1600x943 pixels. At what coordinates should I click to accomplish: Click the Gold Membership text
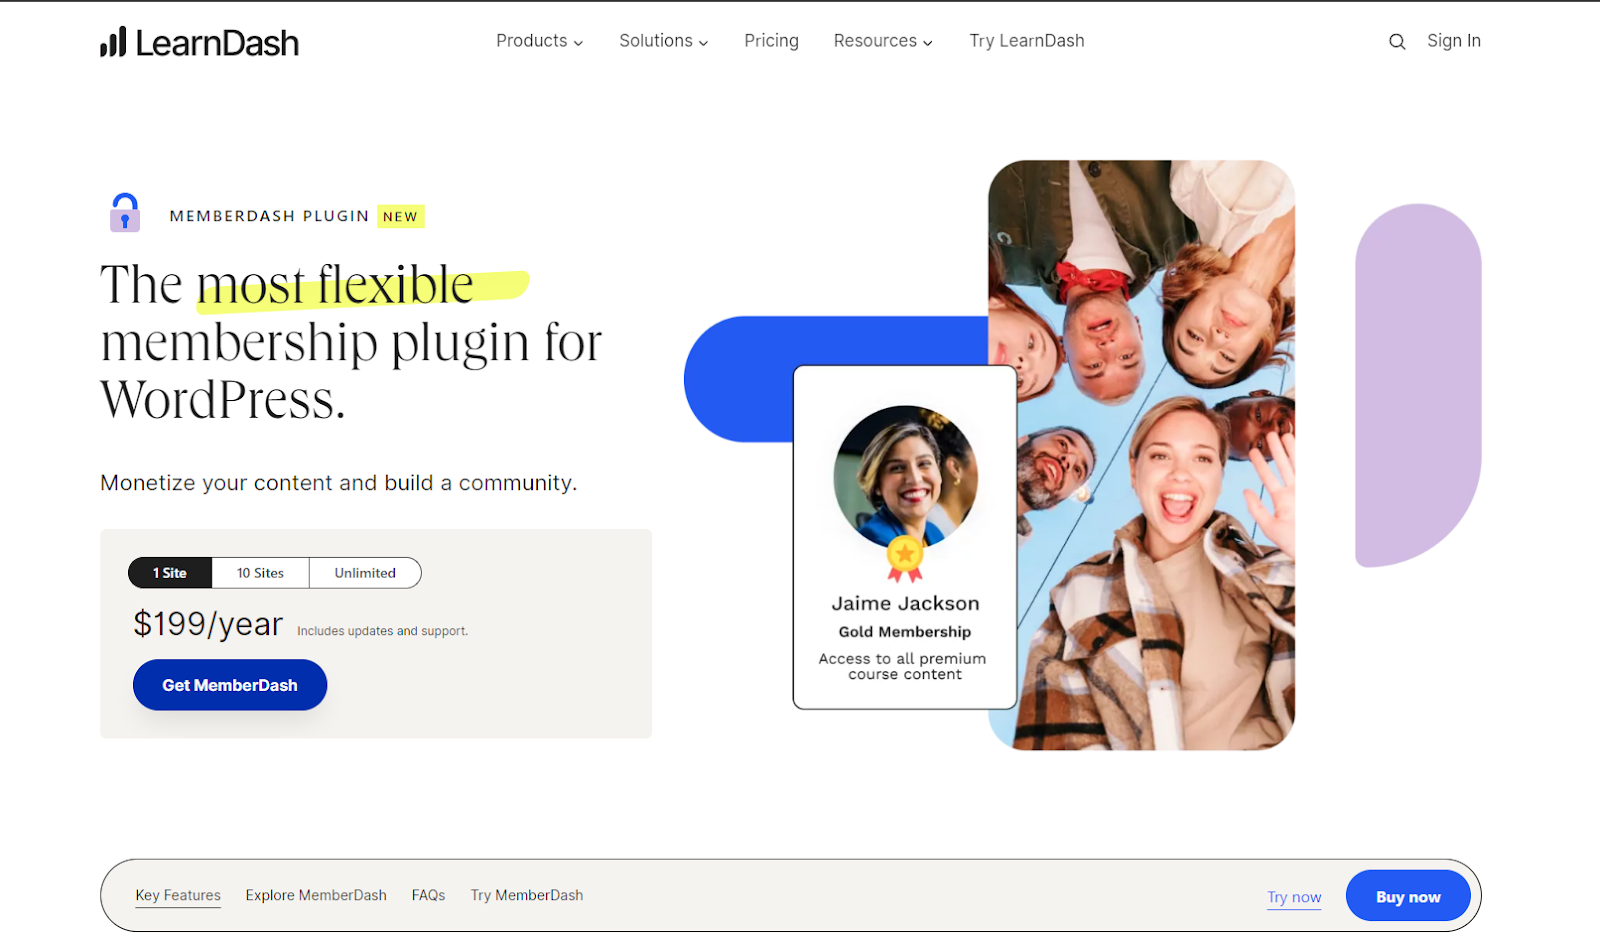coord(905,632)
